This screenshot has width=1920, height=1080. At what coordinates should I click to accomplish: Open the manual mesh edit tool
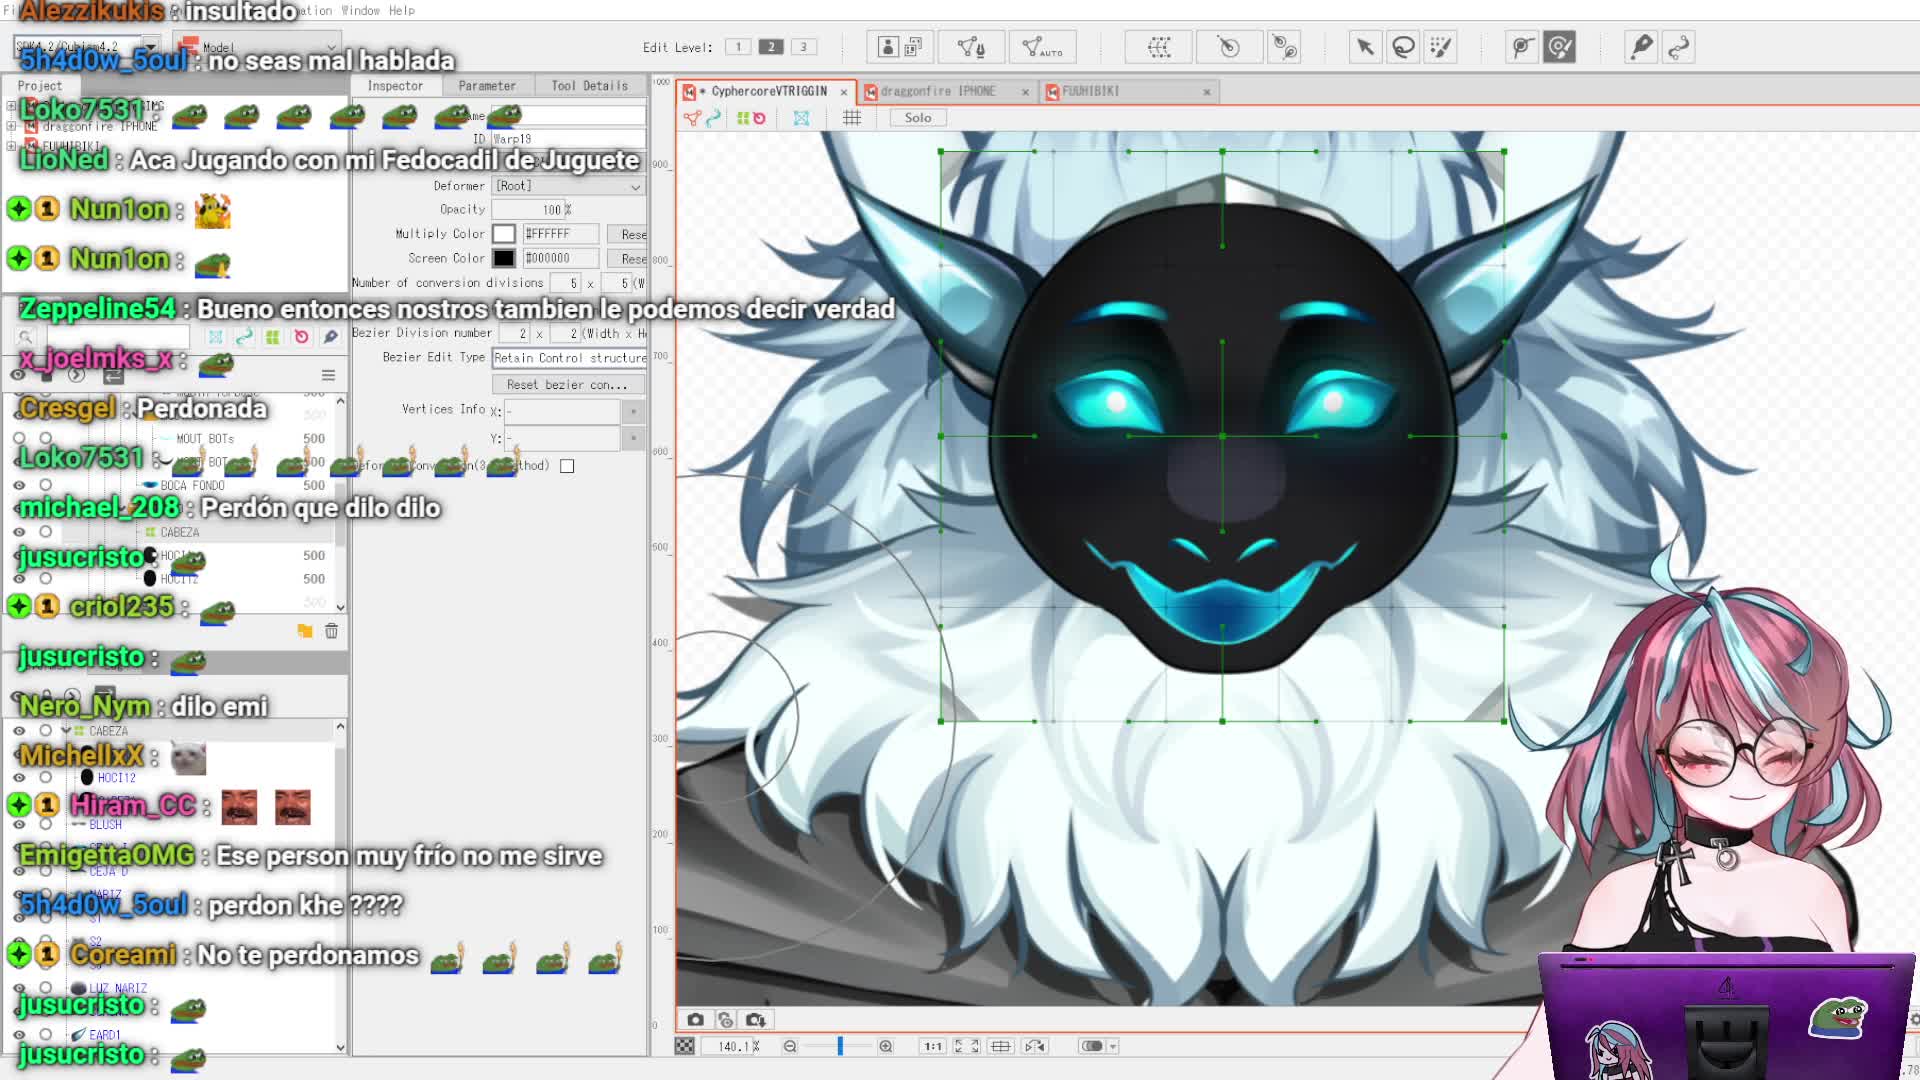pyautogui.click(x=971, y=47)
